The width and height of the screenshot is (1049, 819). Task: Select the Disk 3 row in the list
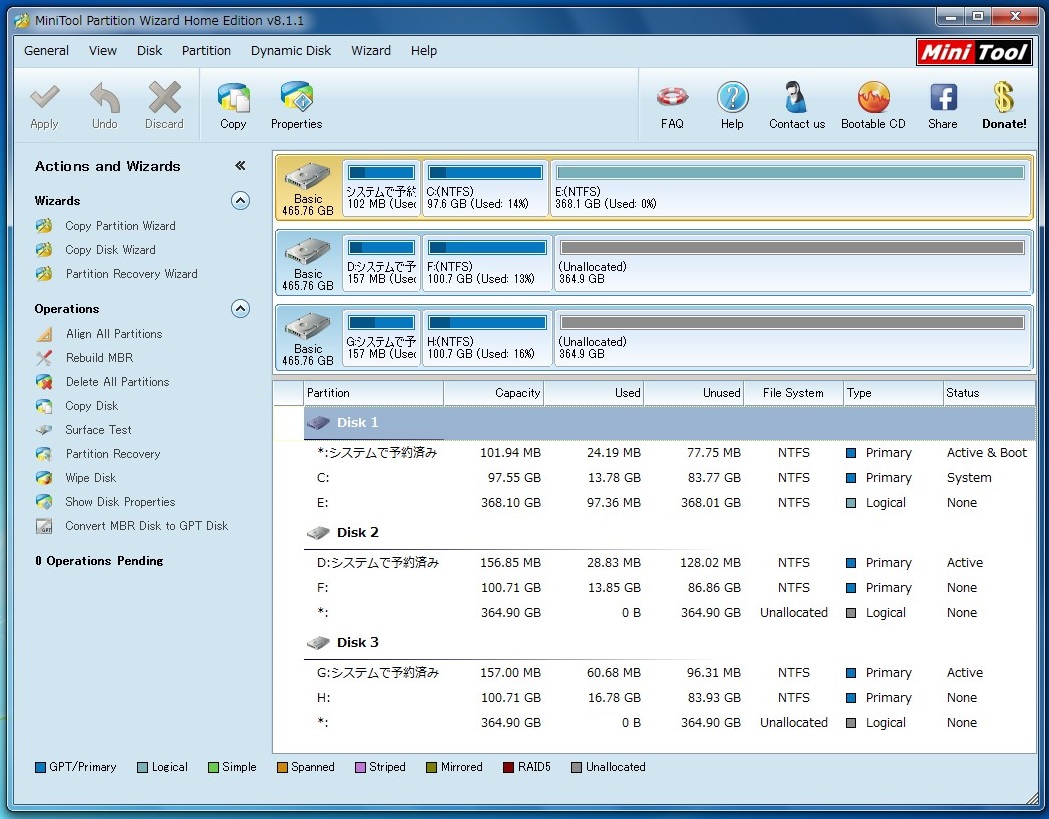tap(669, 643)
